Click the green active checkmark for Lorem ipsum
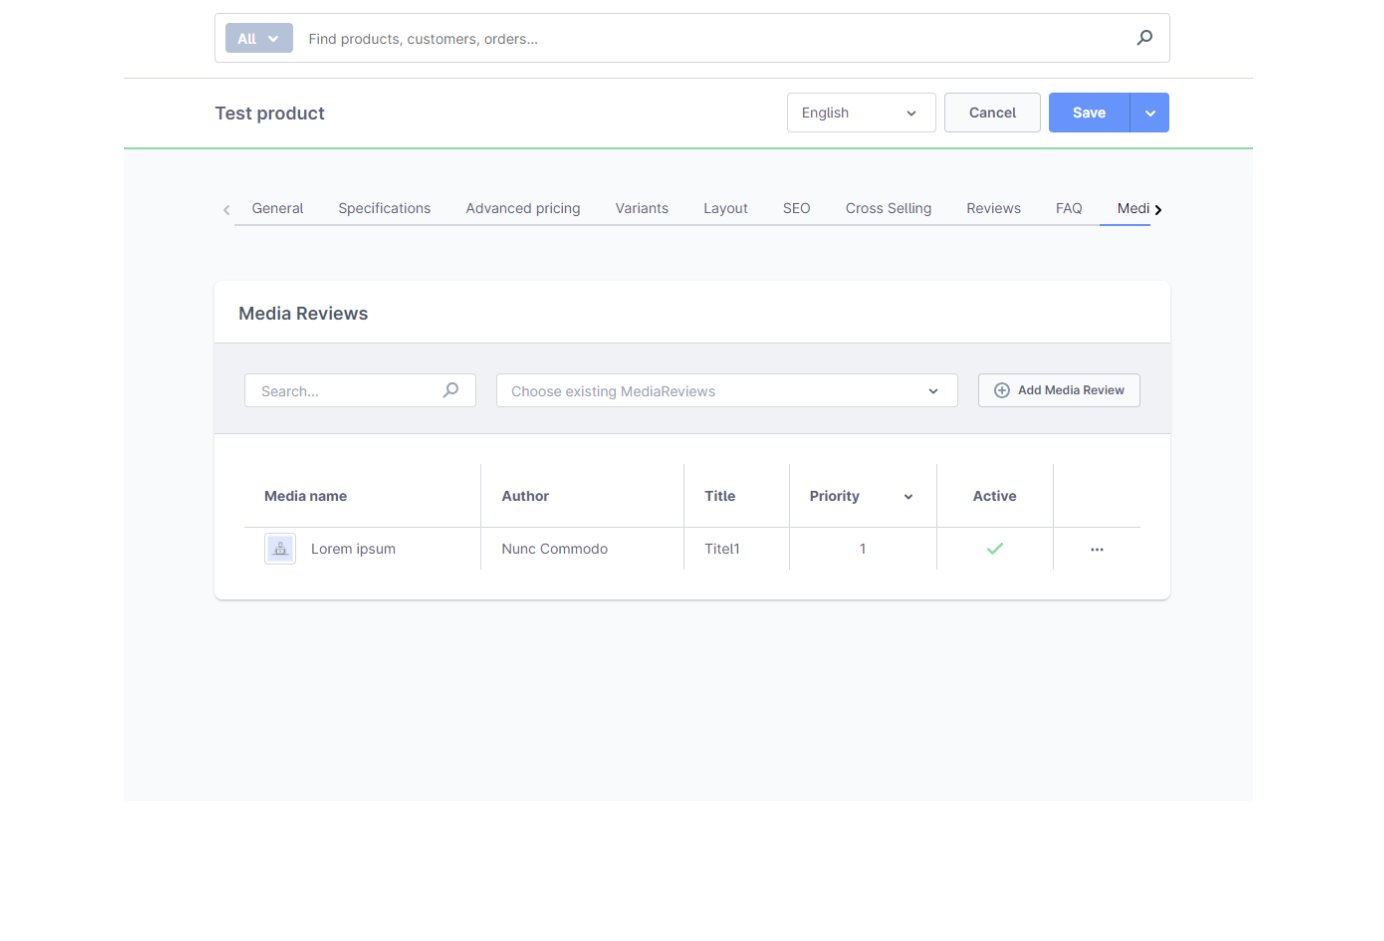Image resolution: width=1384 pixels, height=941 pixels. [x=995, y=549]
